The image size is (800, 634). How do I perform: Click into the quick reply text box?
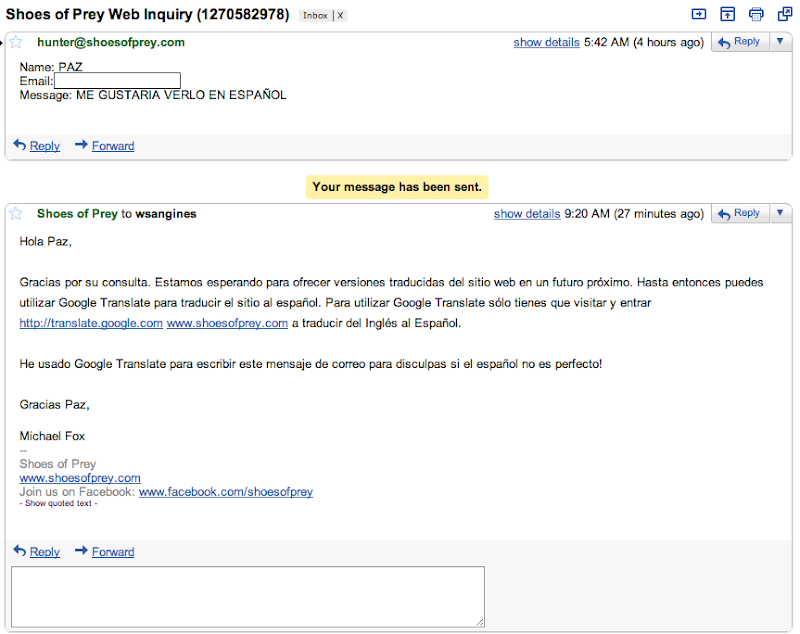[x=248, y=597]
